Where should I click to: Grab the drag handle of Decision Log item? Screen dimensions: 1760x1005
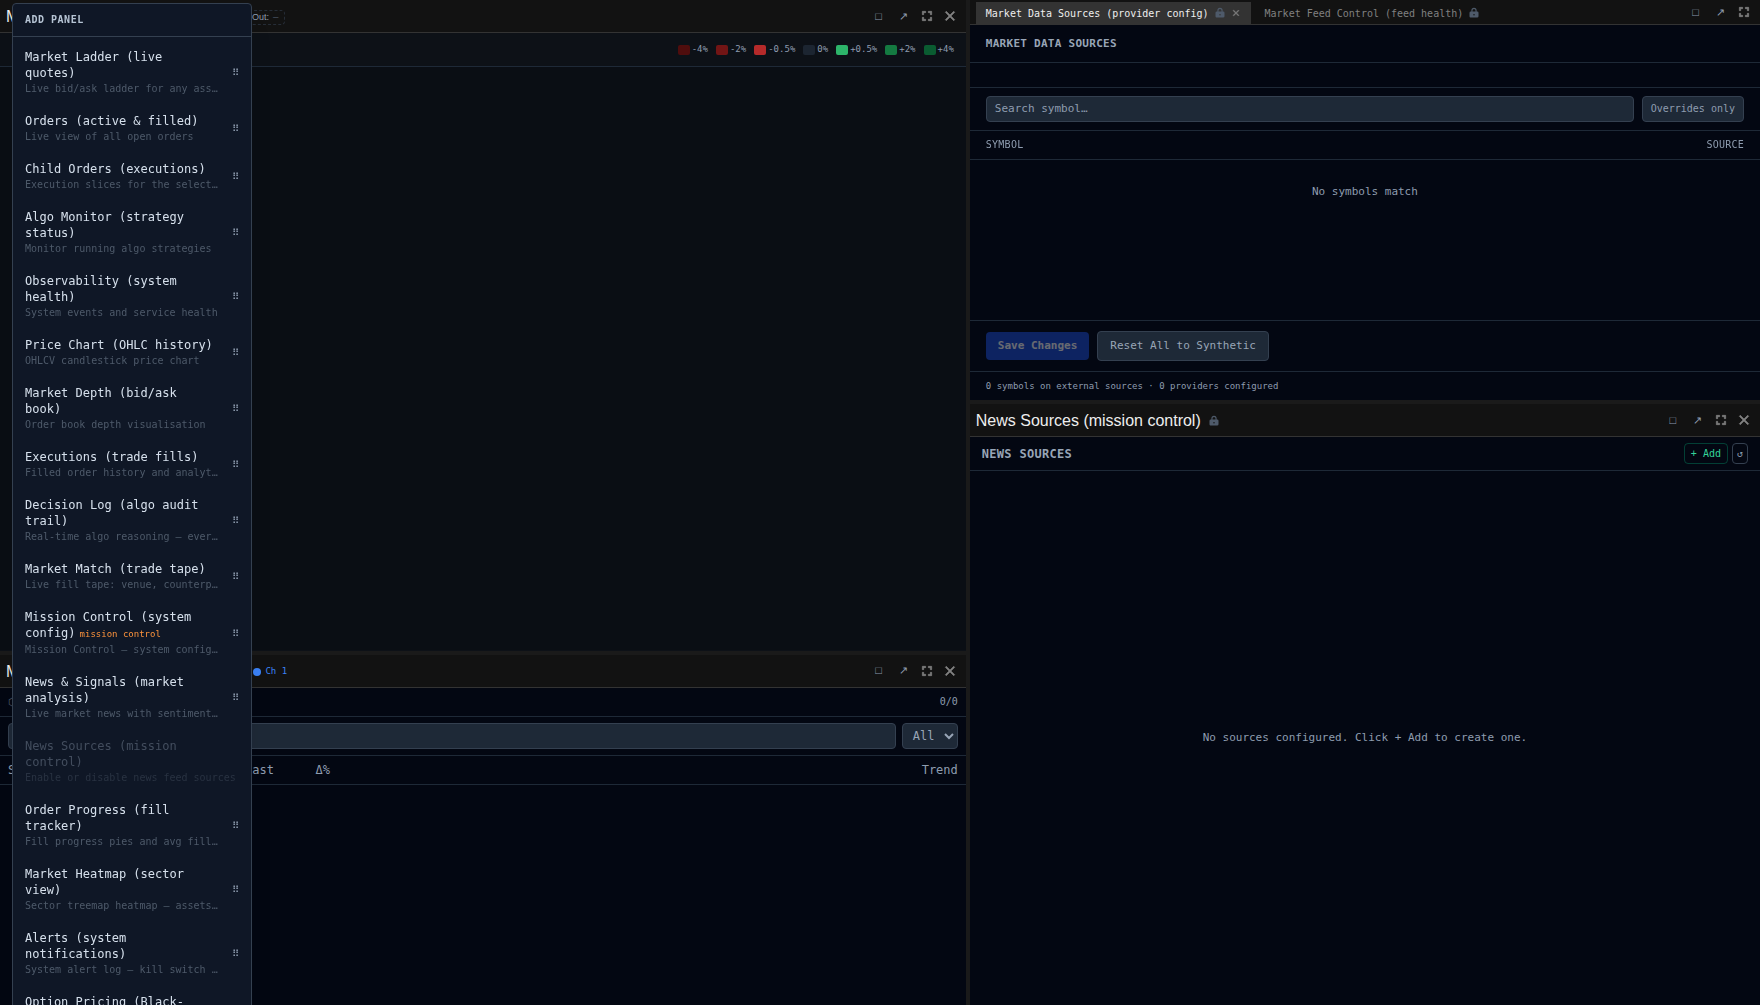(236, 520)
